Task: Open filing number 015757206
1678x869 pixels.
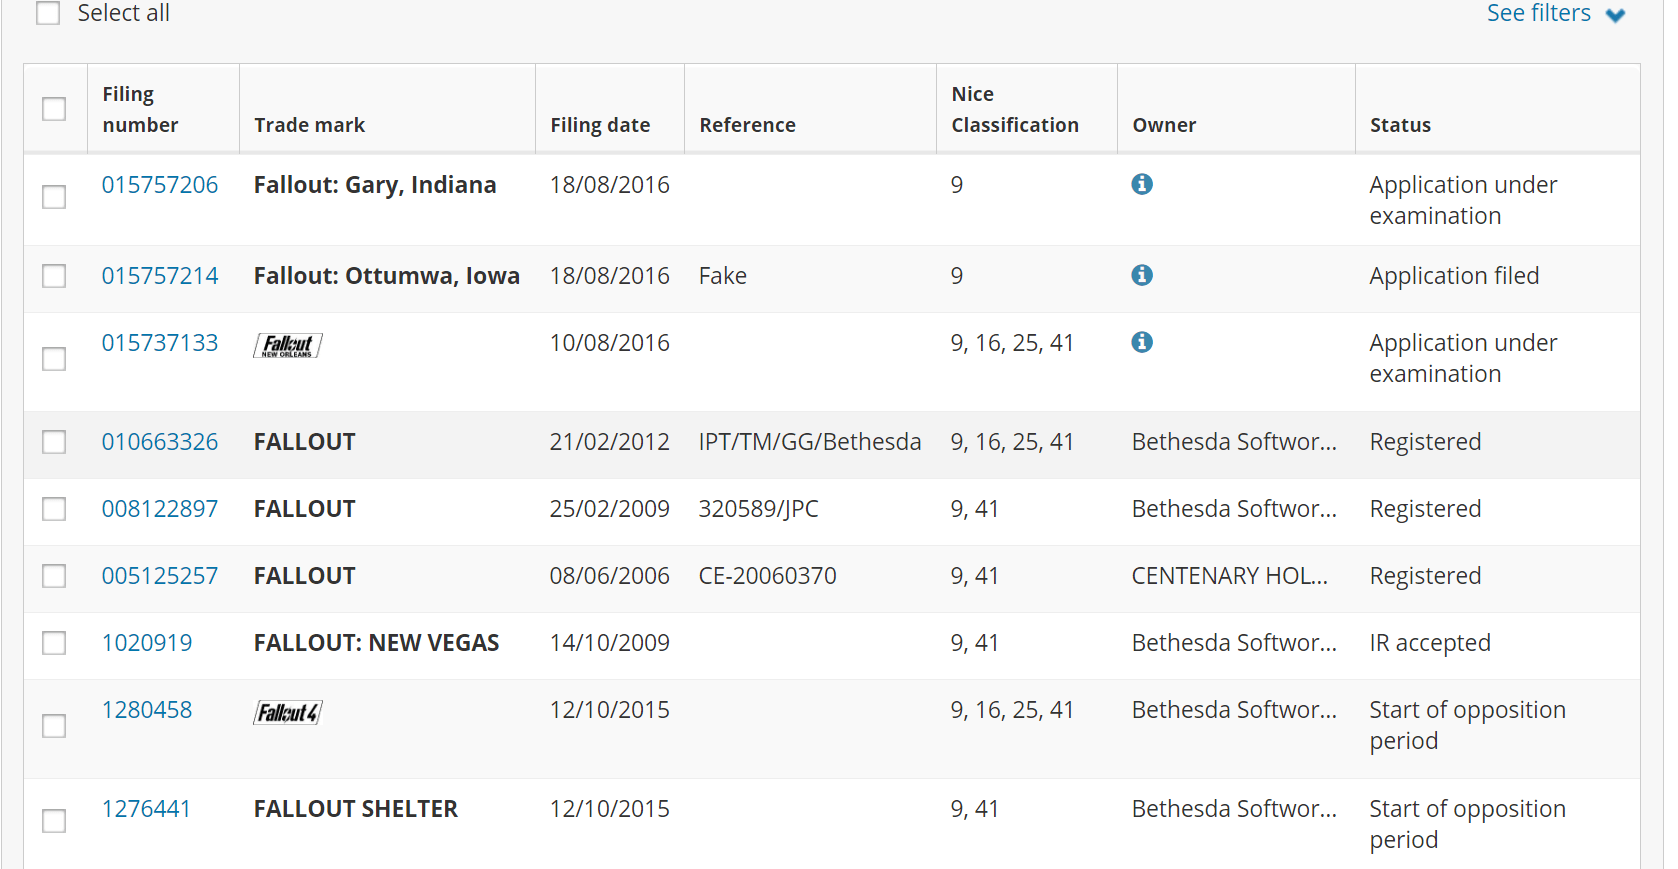Action: tap(160, 185)
